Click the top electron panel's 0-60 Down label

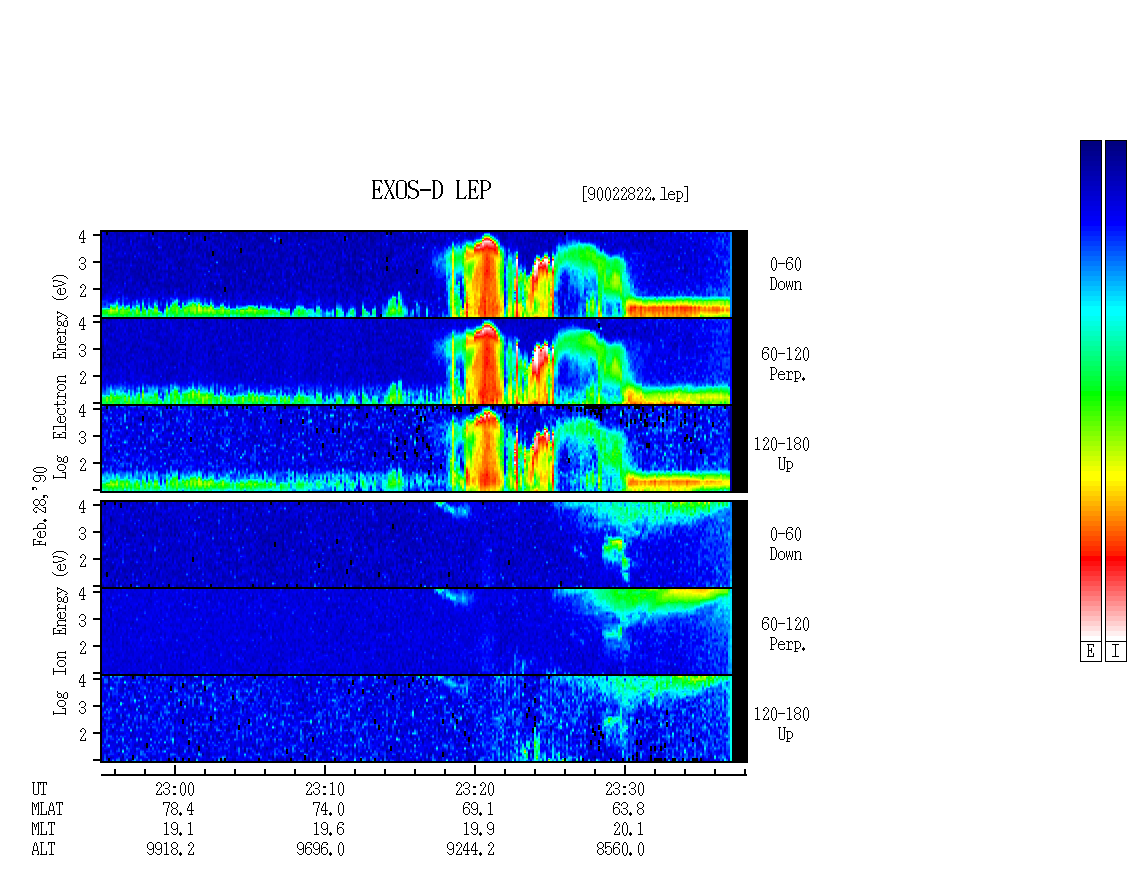point(786,275)
